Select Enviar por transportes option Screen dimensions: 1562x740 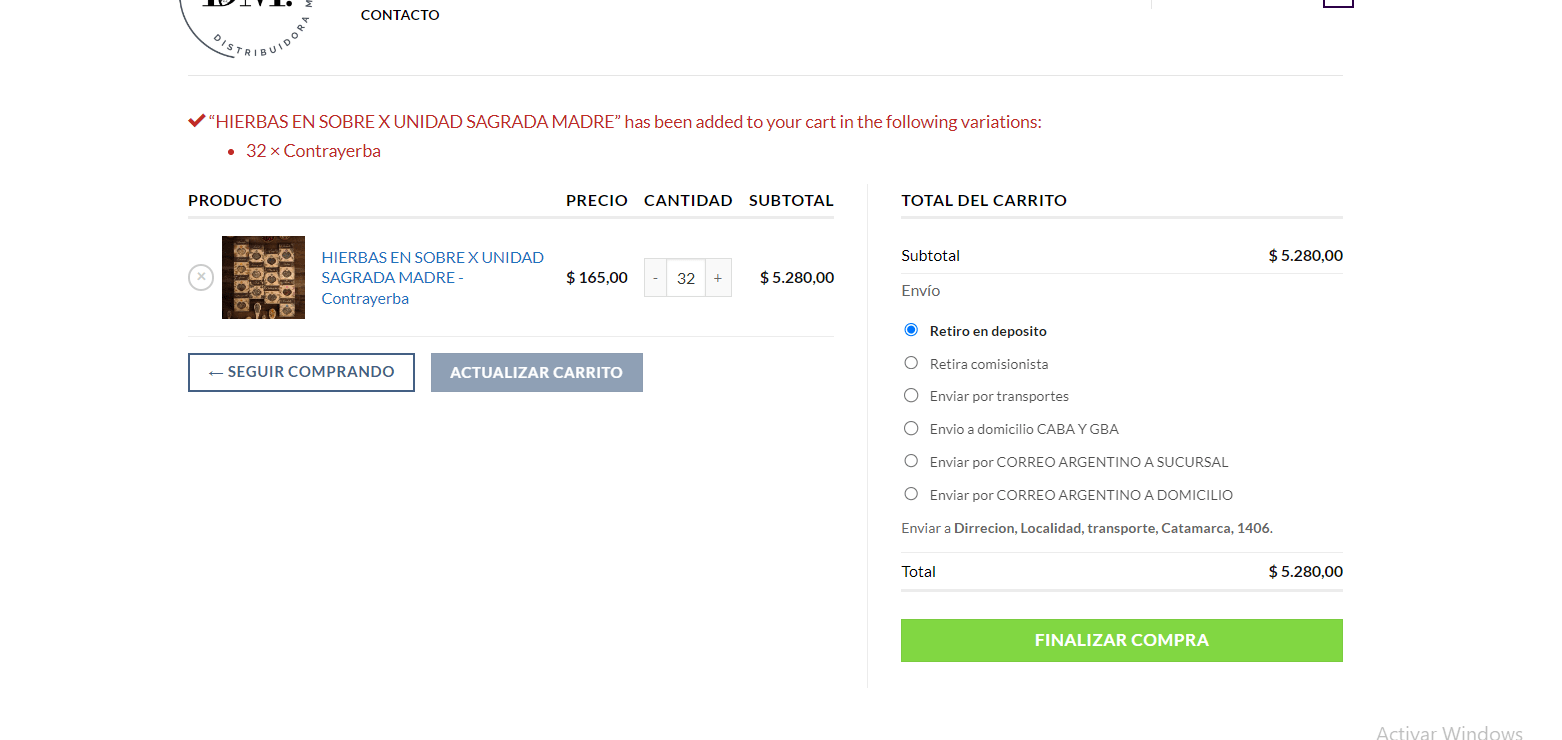tap(911, 395)
